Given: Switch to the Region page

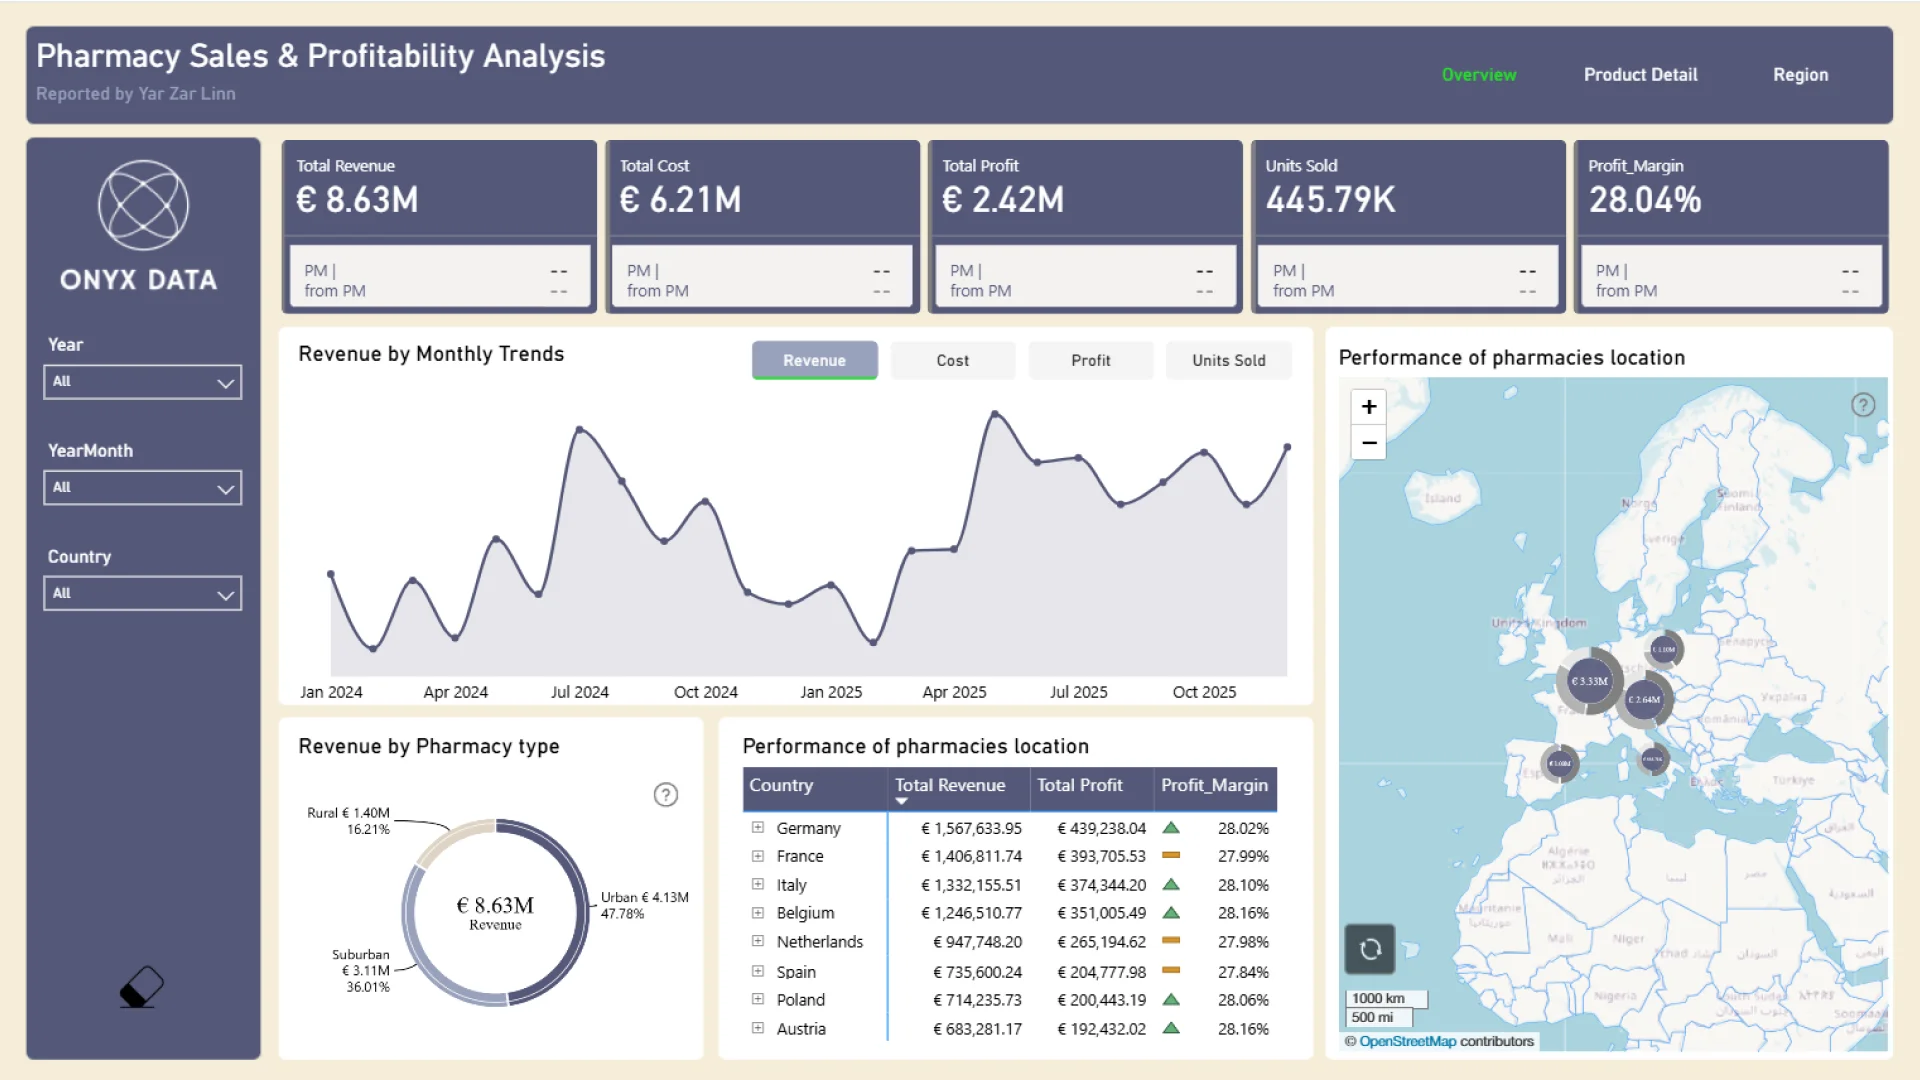Looking at the screenshot, I should [x=1800, y=75].
